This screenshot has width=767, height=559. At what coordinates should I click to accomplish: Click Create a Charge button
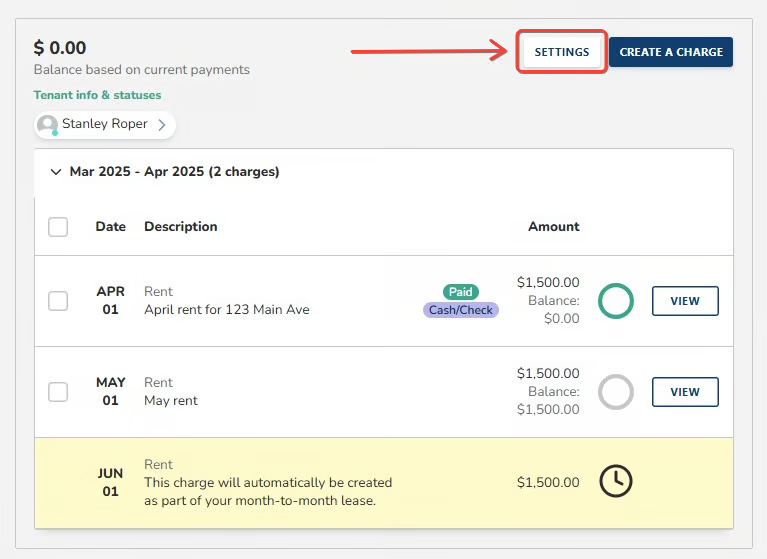[671, 52]
